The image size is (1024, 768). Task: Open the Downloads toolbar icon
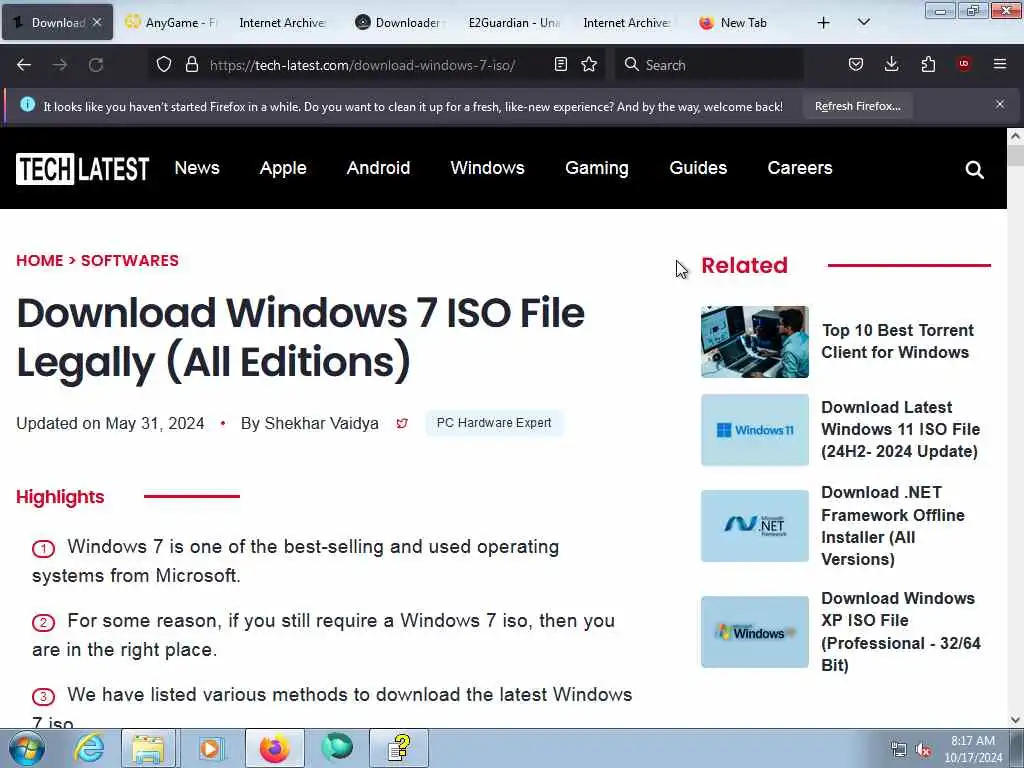[891, 64]
